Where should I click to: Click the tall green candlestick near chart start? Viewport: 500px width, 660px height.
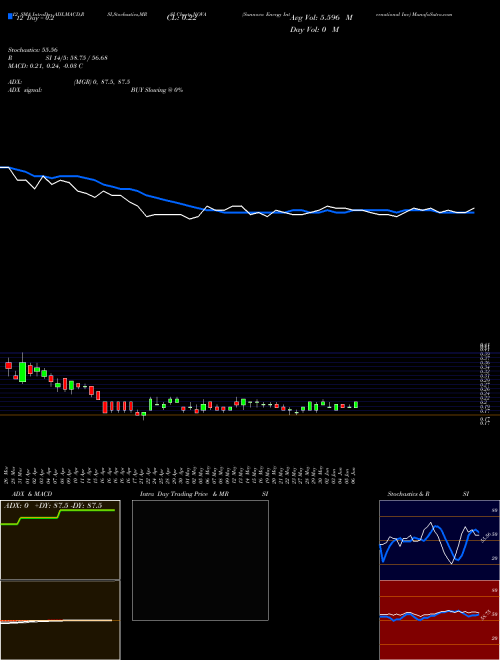click(x=22, y=372)
